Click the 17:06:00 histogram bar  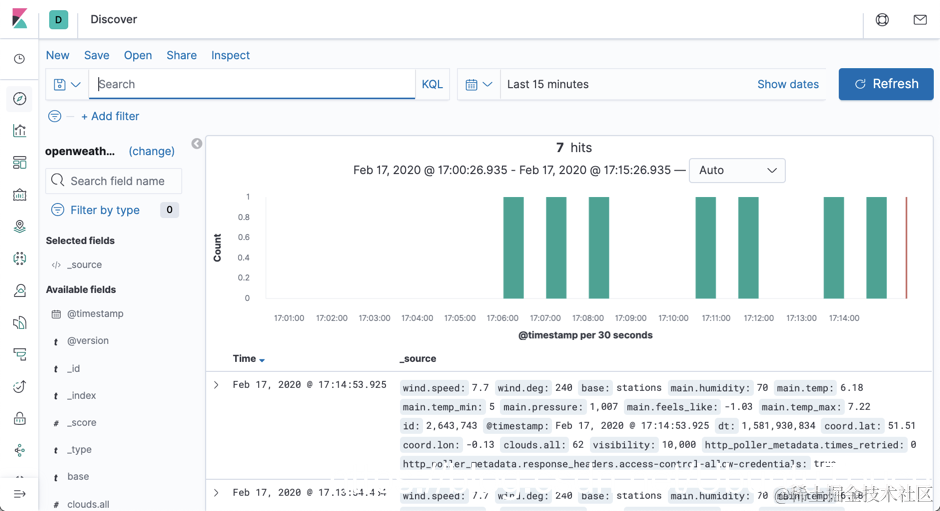pos(513,248)
